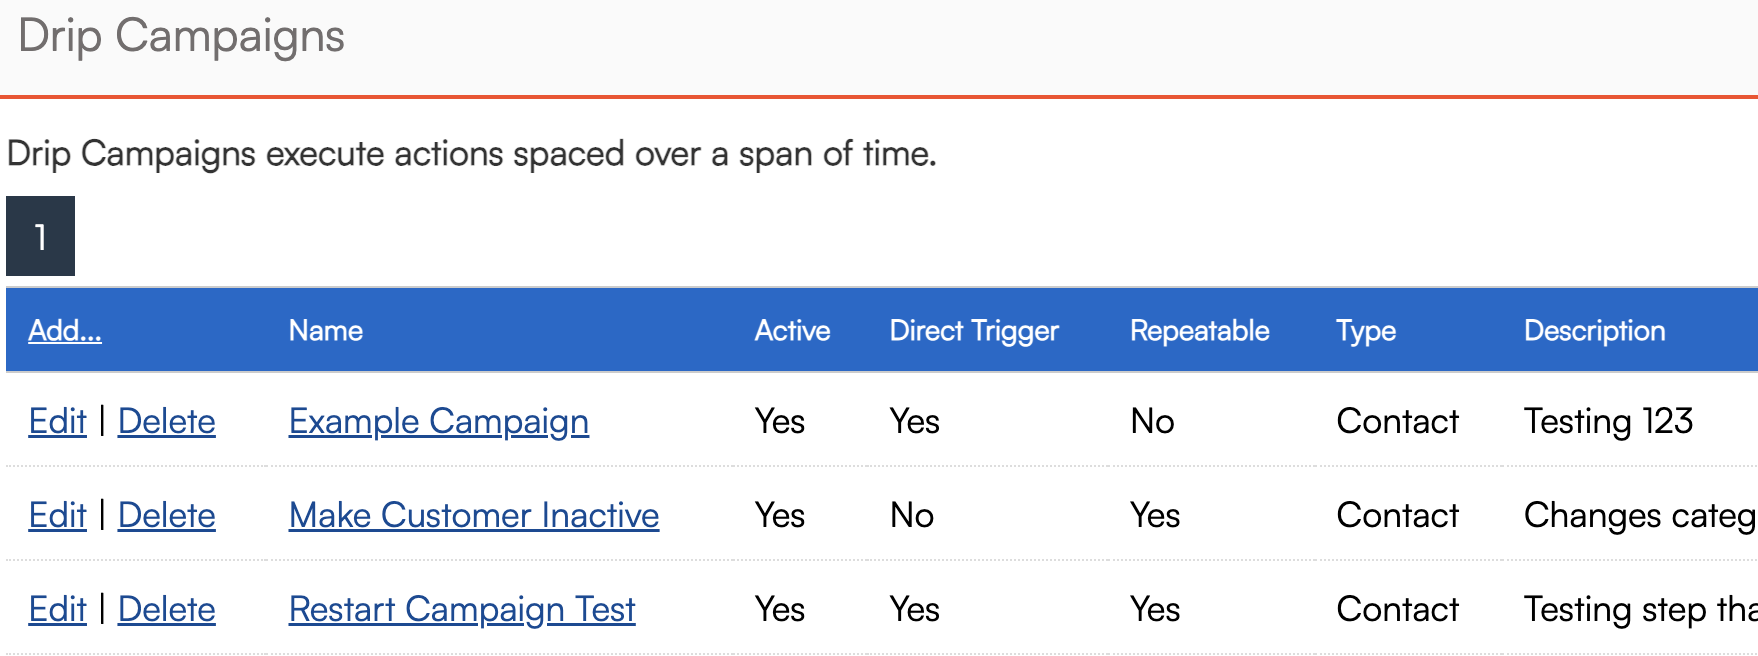Edit the Make Customer Inactive campaign
The width and height of the screenshot is (1758, 656).
57,516
